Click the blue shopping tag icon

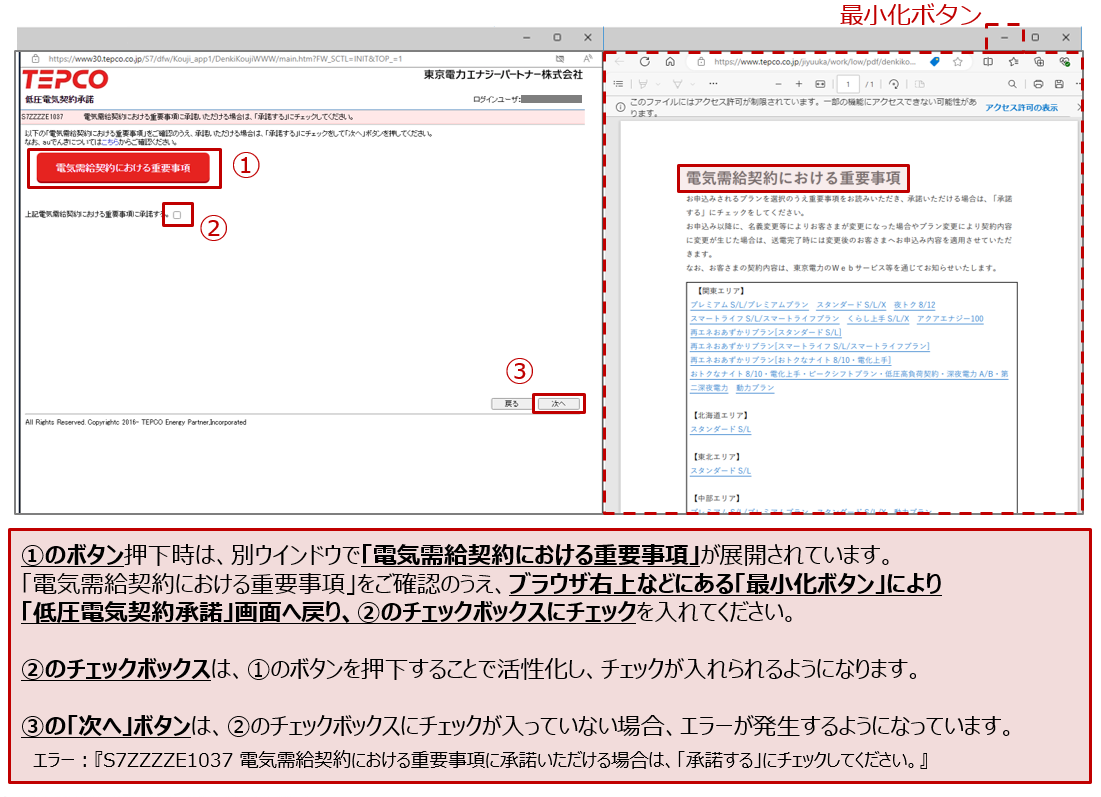(935, 62)
